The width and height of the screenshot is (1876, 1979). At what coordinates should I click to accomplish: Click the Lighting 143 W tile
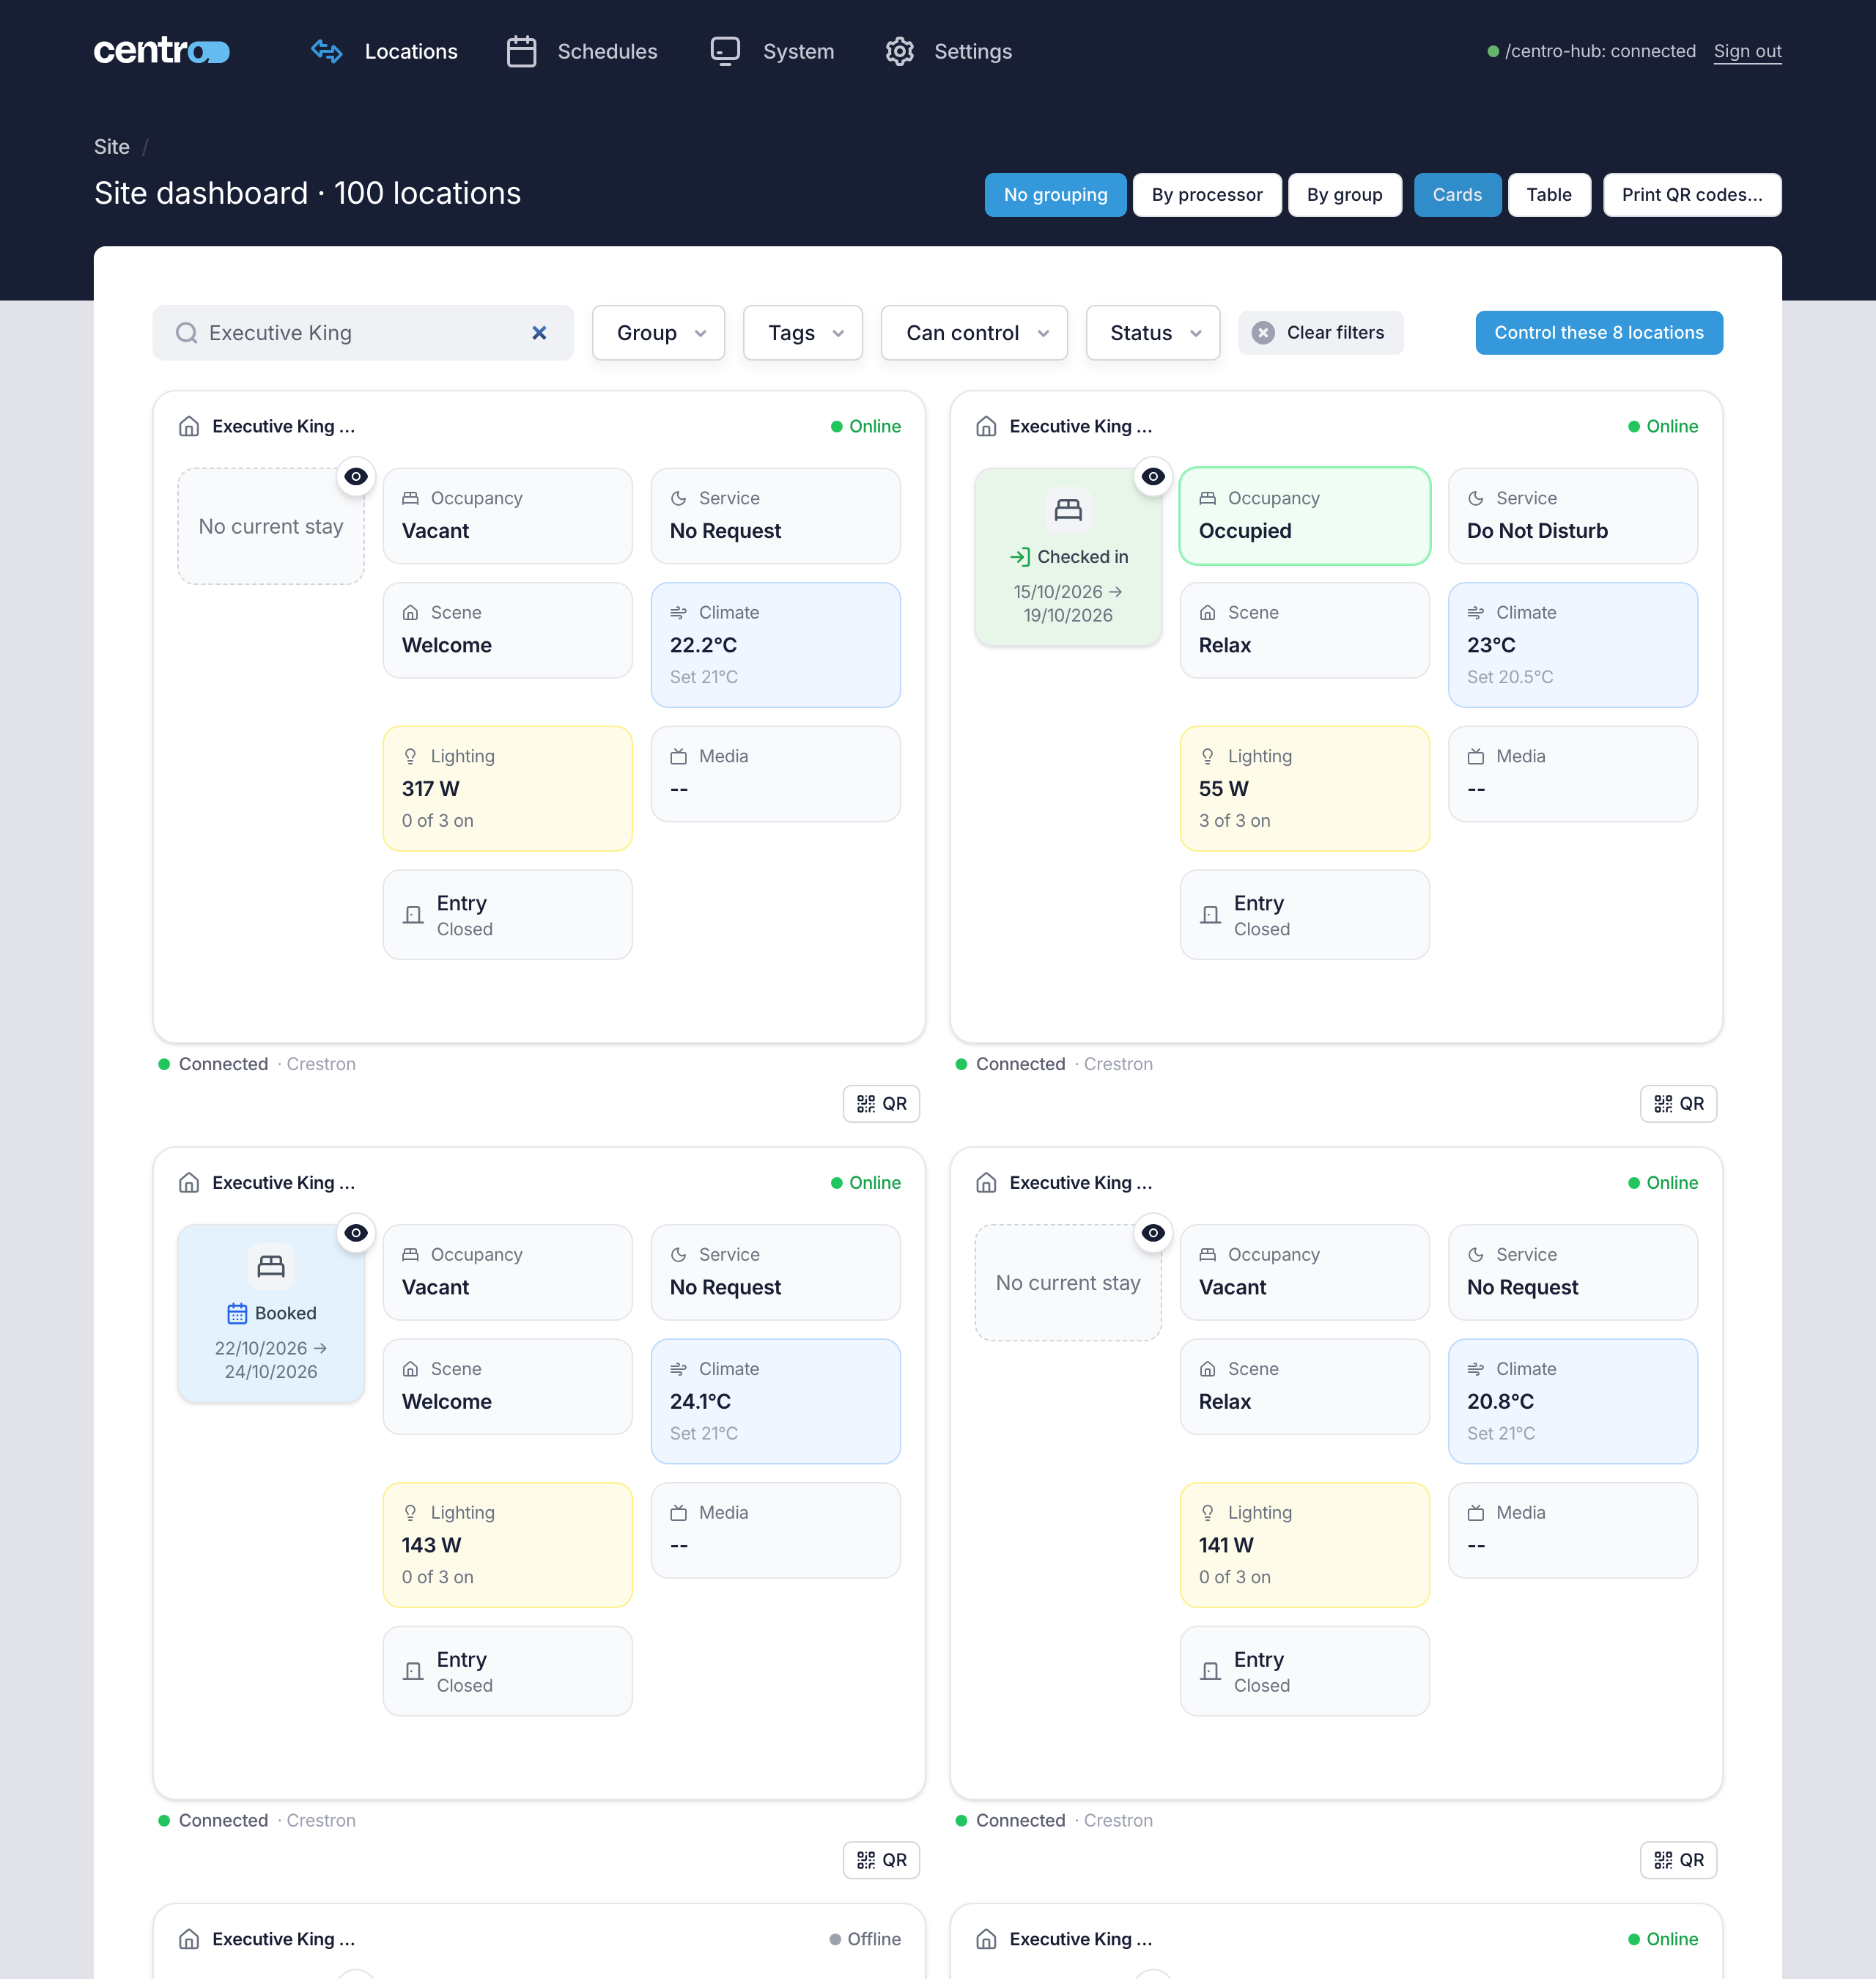click(x=508, y=1545)
